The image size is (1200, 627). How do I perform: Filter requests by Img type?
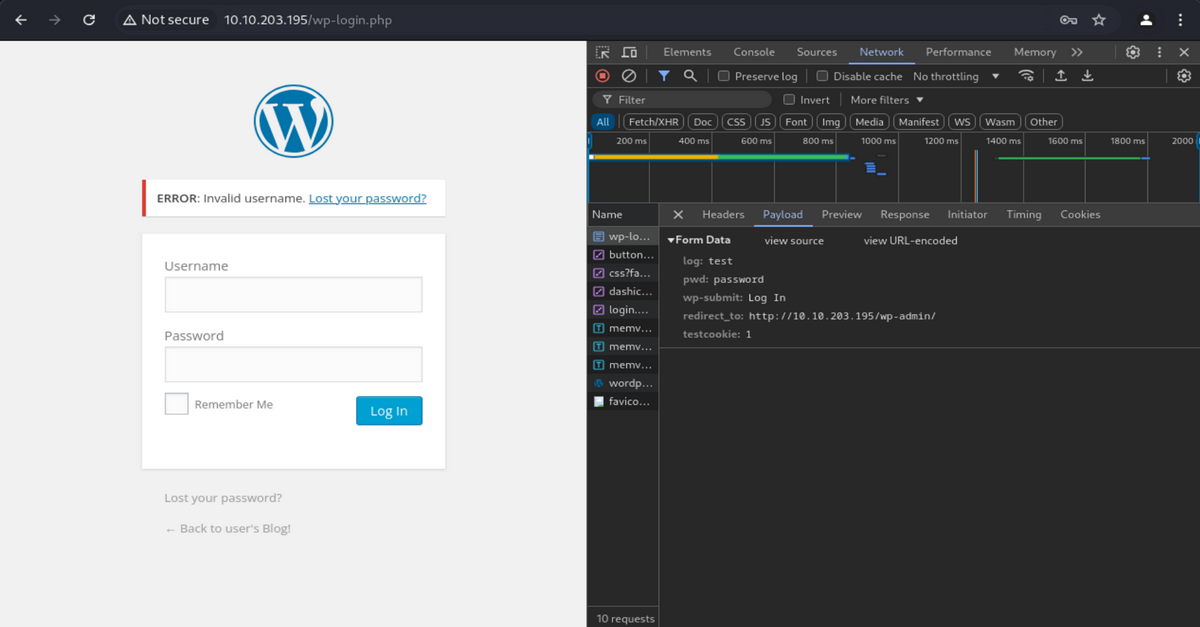pyautogui.click(x=831, y=122)
